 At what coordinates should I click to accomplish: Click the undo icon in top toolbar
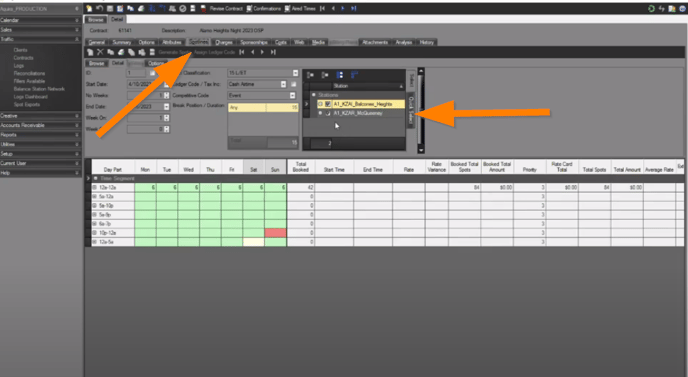pyautogui.click(x=100, y=8)
